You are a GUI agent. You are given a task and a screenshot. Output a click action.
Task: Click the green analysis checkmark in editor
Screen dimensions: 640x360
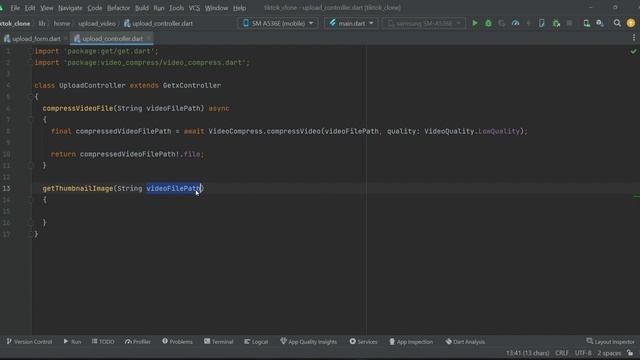click(x=633, y=51)
